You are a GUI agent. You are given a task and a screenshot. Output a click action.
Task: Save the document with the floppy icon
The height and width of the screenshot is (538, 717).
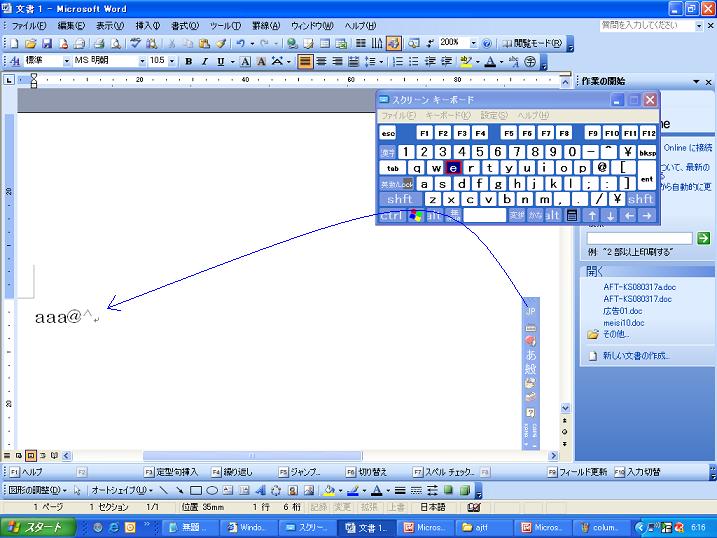47,43
